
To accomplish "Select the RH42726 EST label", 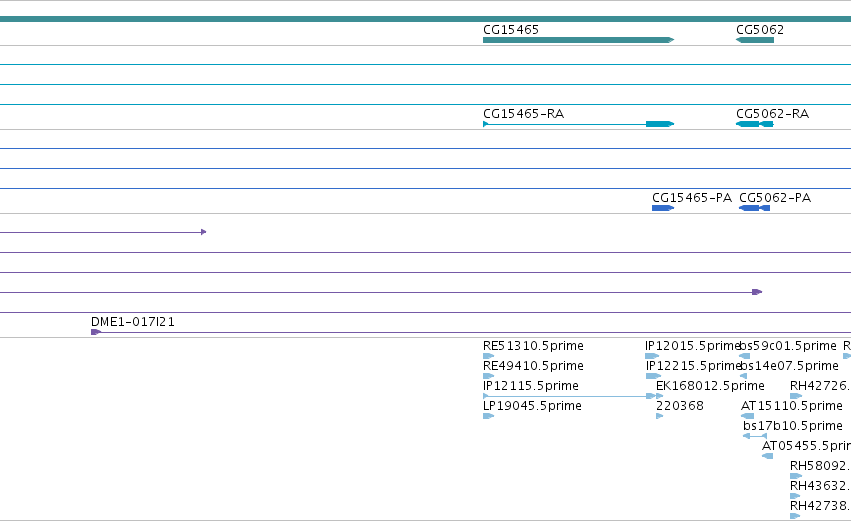I will [820, 386].
